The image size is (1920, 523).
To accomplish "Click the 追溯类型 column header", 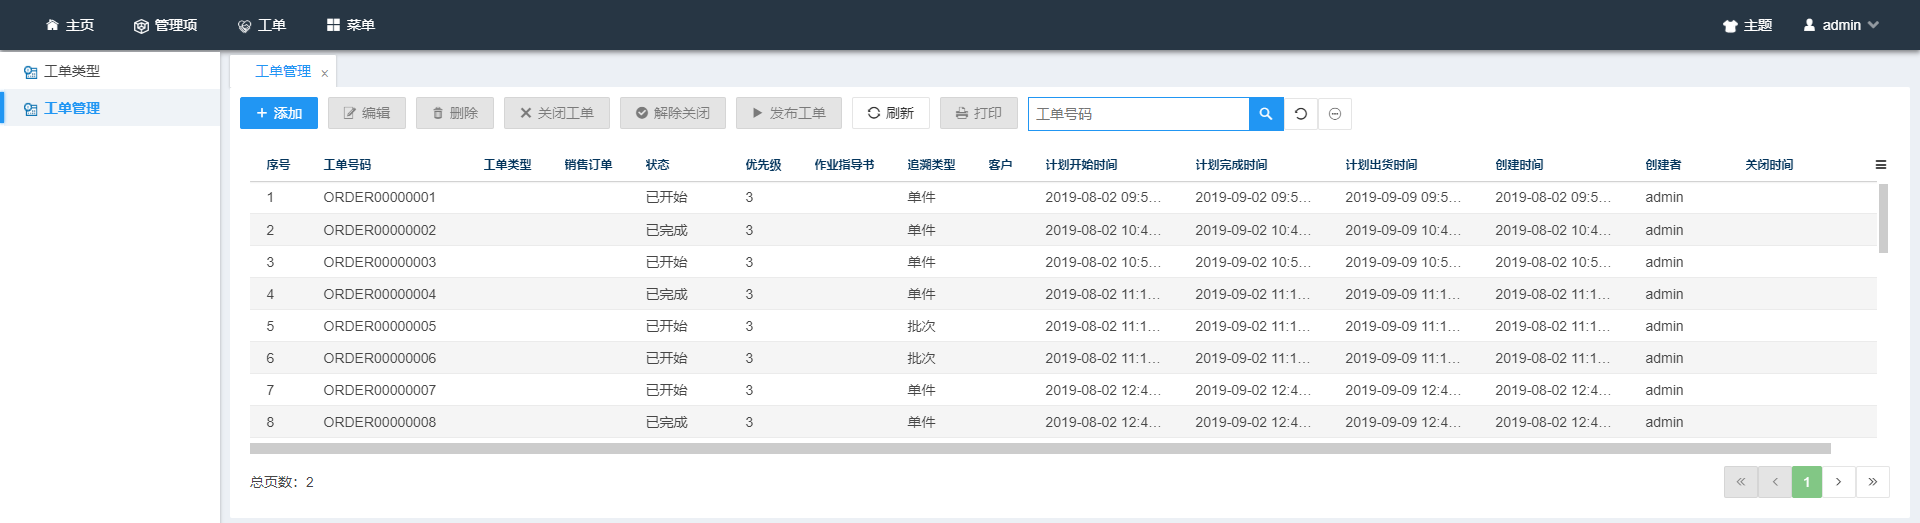I will click(931, 165).
